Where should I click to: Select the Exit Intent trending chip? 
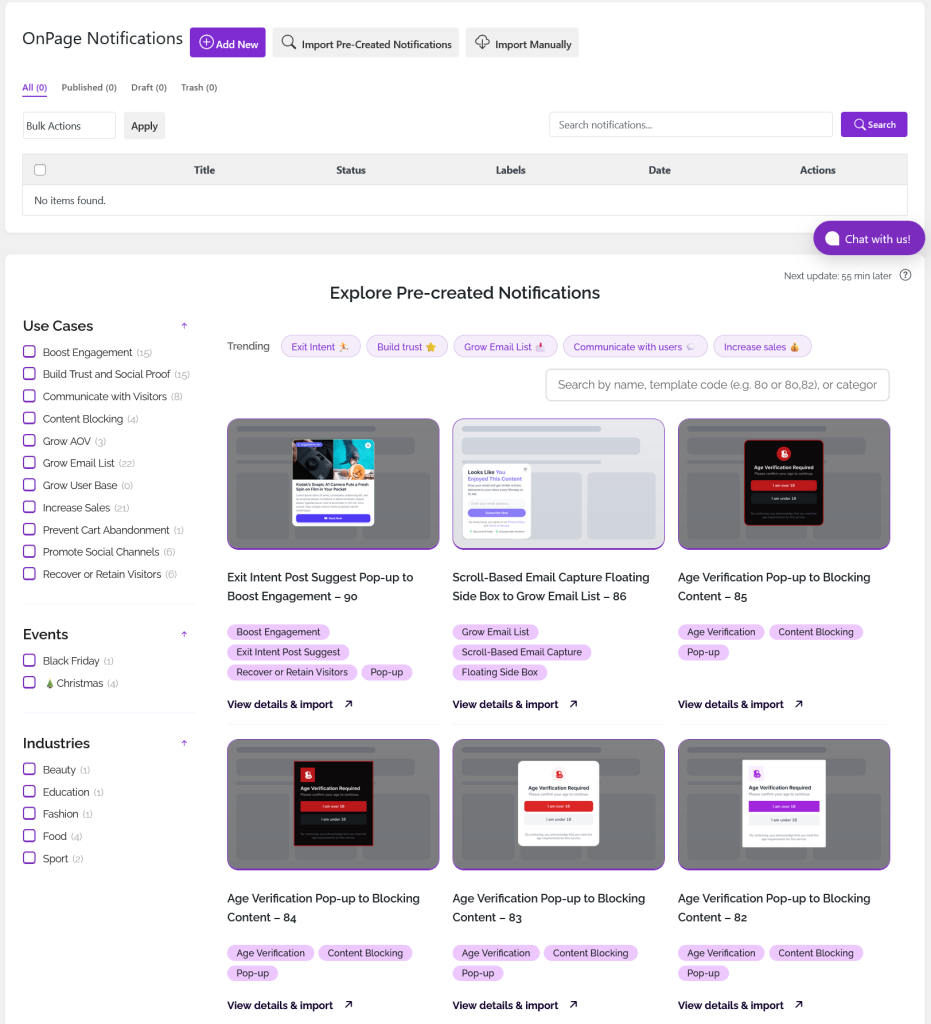[321, 347]
